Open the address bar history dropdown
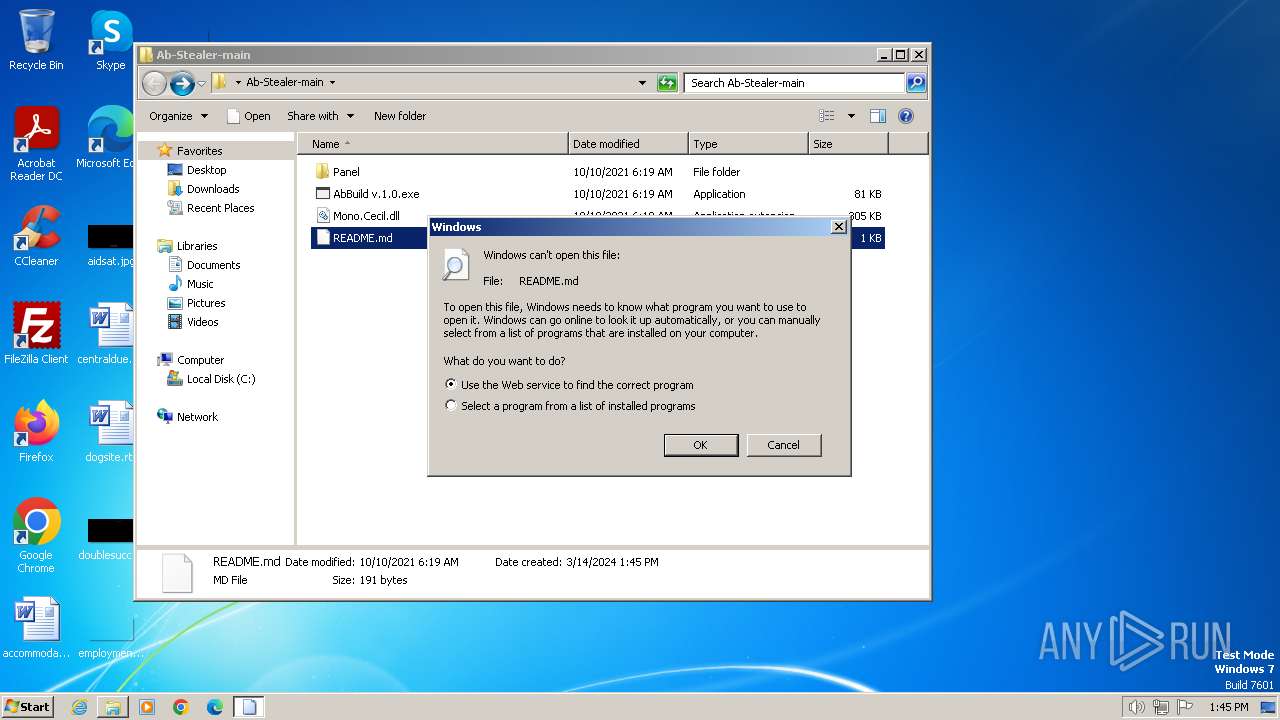 click(642, 83)
